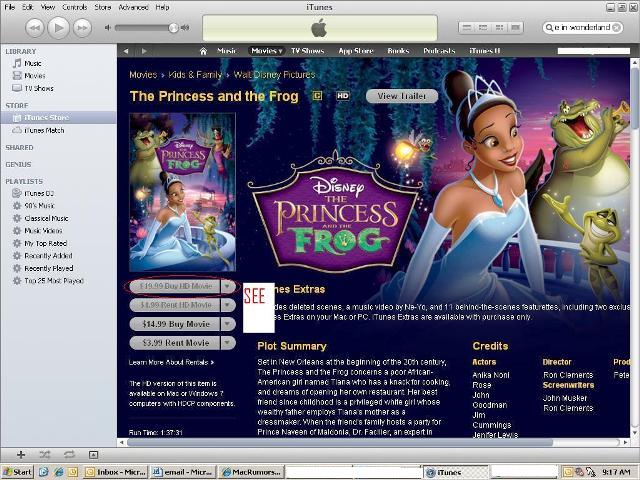This screenshot has width=640, height=480.
Task: Open the Books store tab
Action: coord(398,51)
